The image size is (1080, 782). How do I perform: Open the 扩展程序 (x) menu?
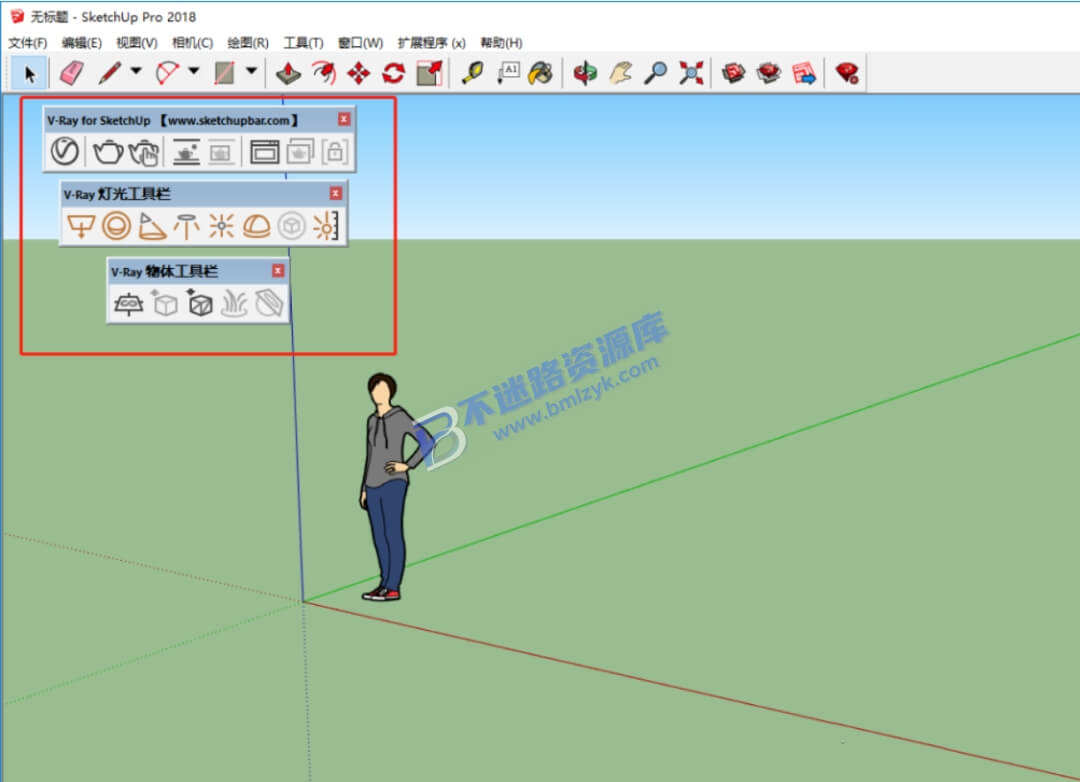(x=431, y=43)
